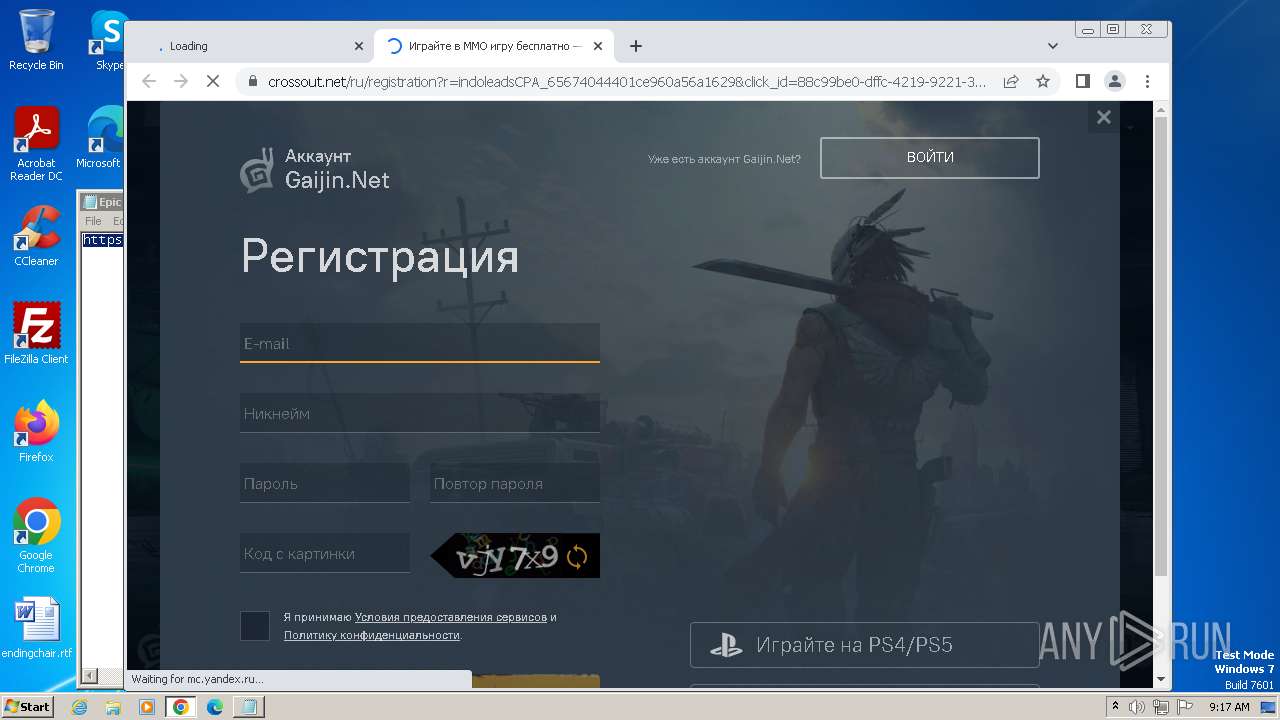
Task: Open Chrome profile avatar icon
Action: point(1115,81)
